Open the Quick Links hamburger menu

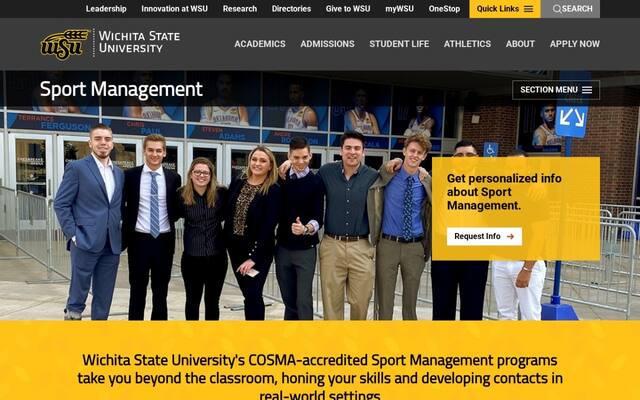tap(504, 9)
